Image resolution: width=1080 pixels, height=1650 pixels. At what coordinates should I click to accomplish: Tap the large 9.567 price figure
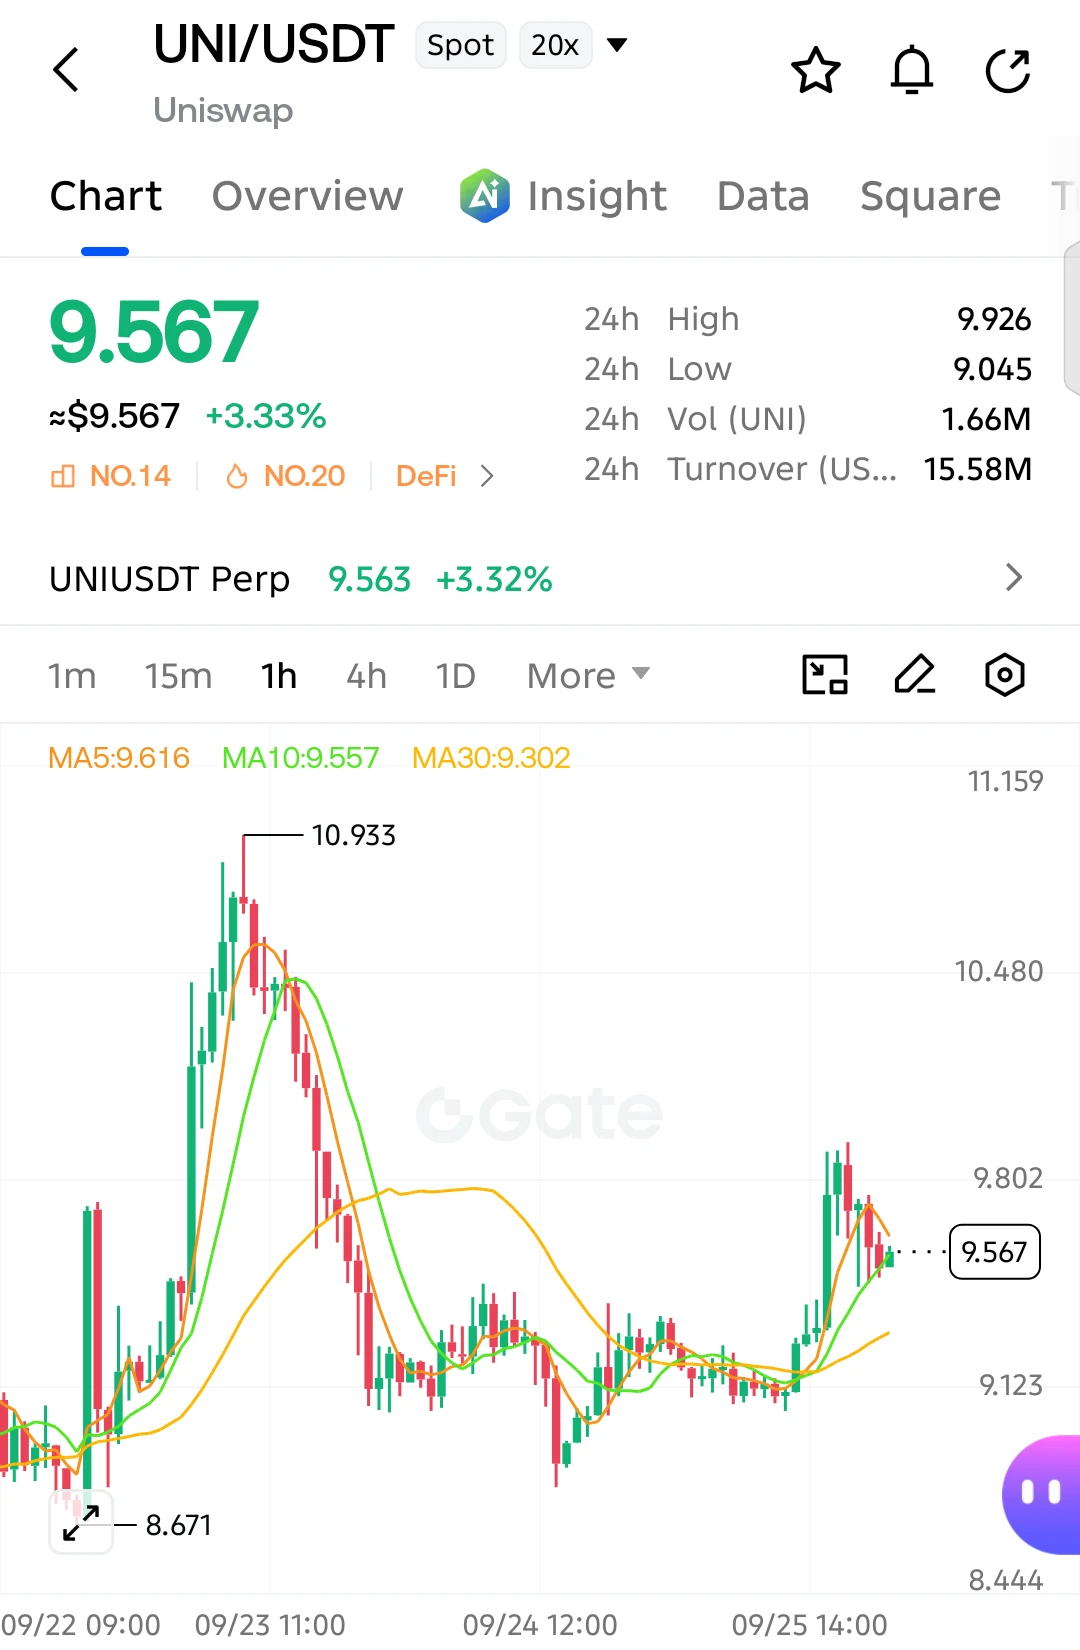(154, 332)
